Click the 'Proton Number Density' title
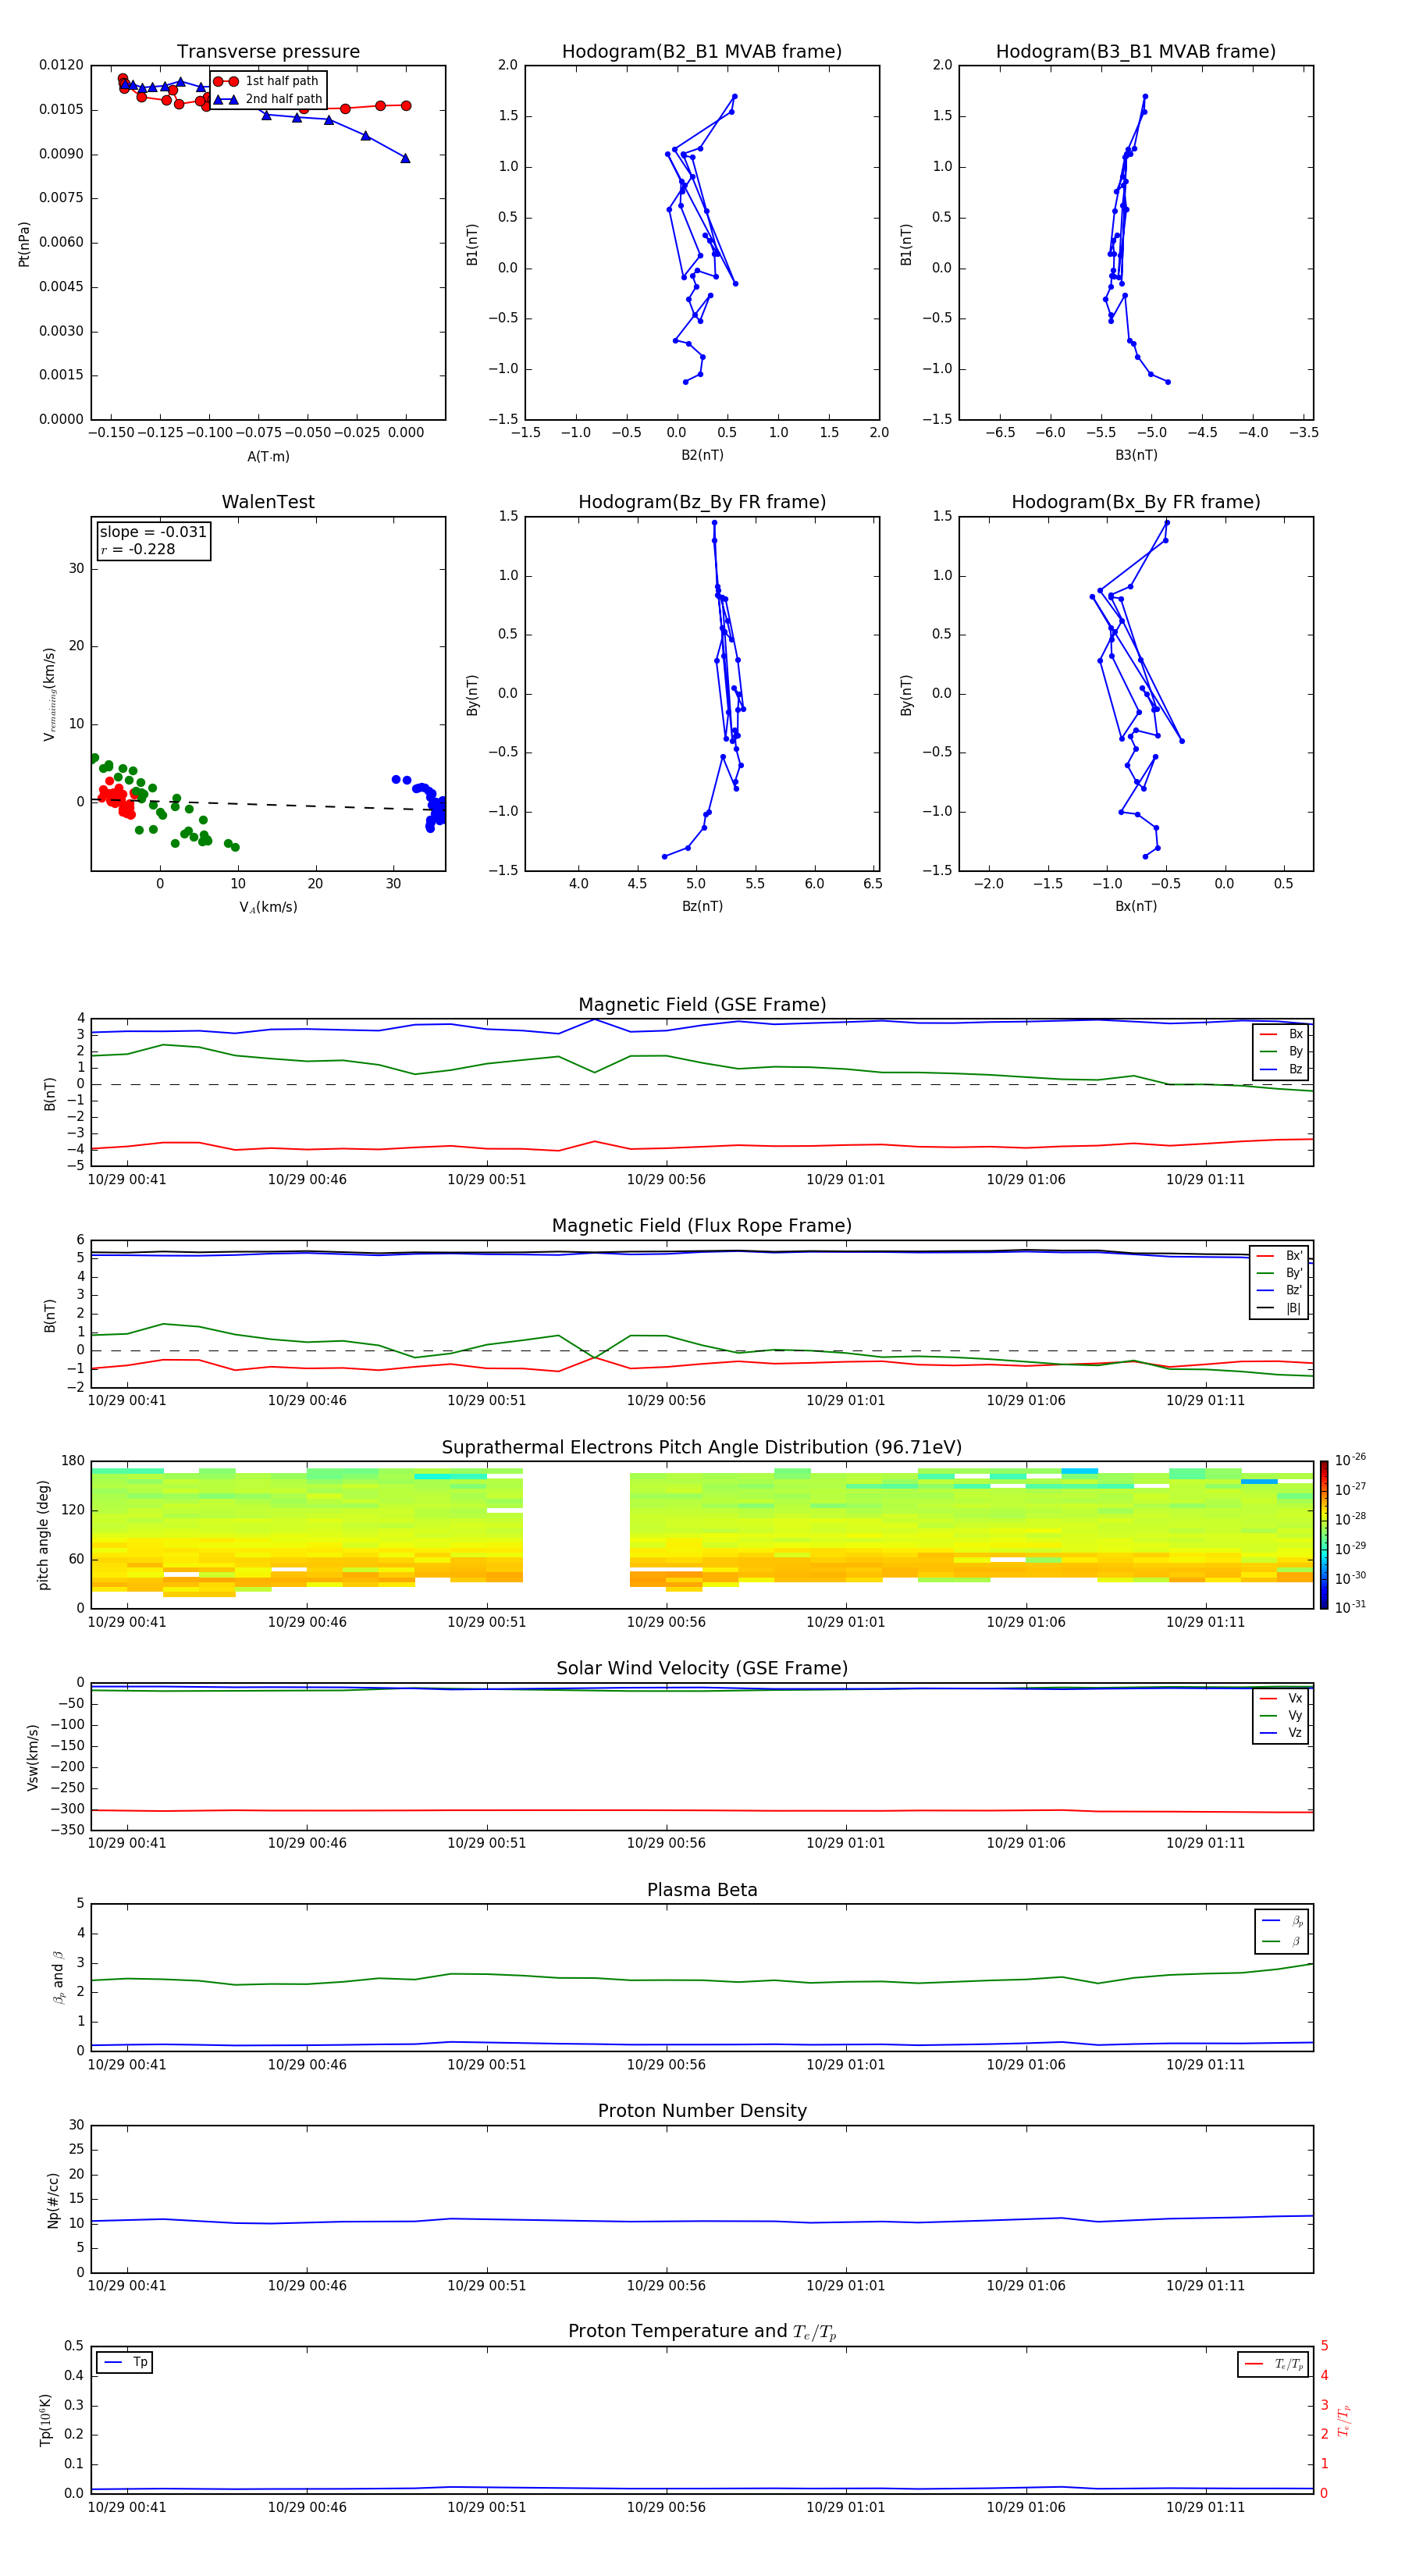 tap(702, 2111)
